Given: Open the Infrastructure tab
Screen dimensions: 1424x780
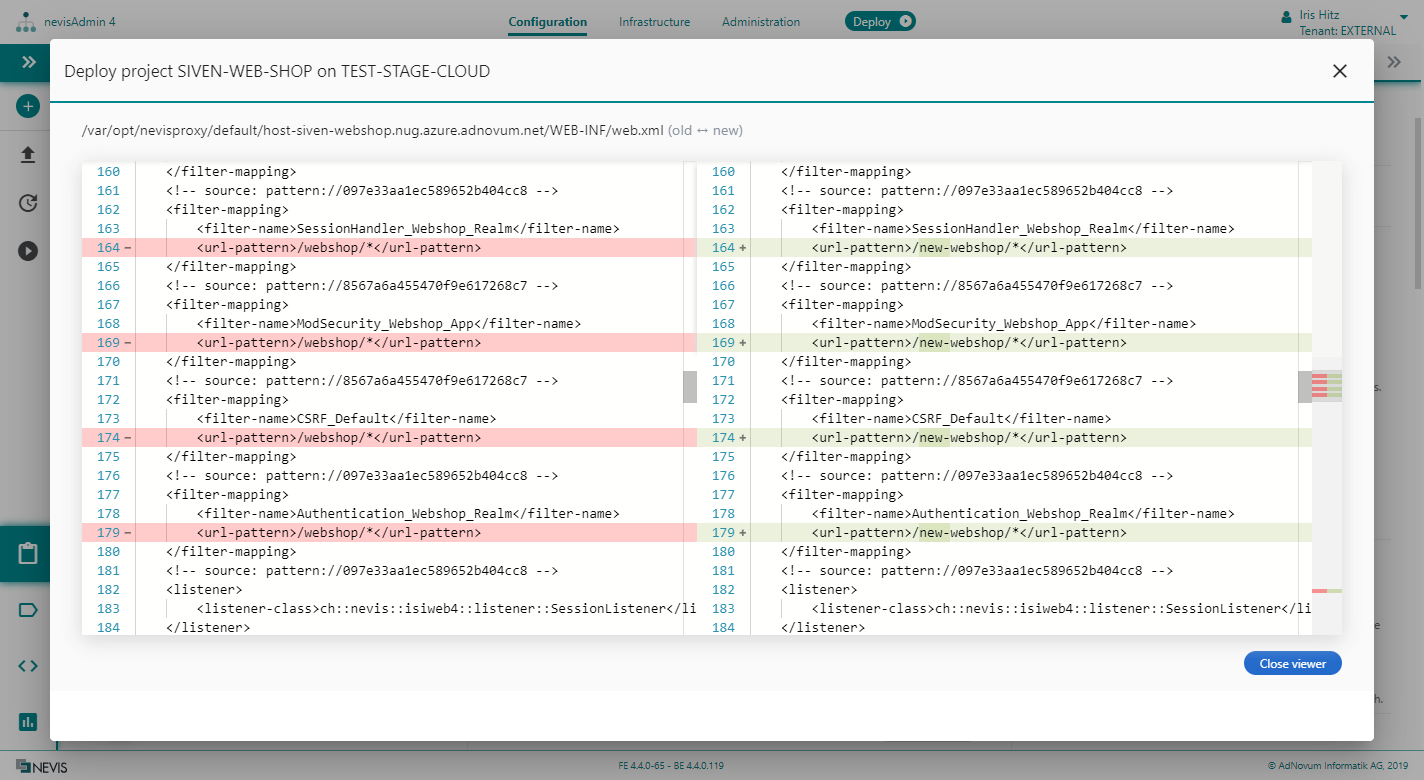Looking at the screenshot, I should (x=654, y=22).
